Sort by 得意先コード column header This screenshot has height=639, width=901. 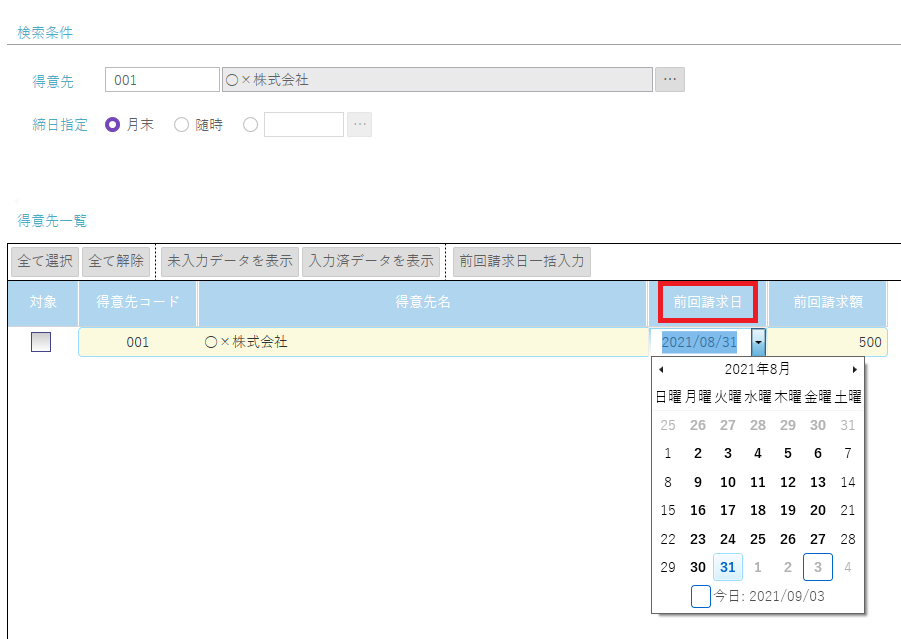[x=138, y=302]
